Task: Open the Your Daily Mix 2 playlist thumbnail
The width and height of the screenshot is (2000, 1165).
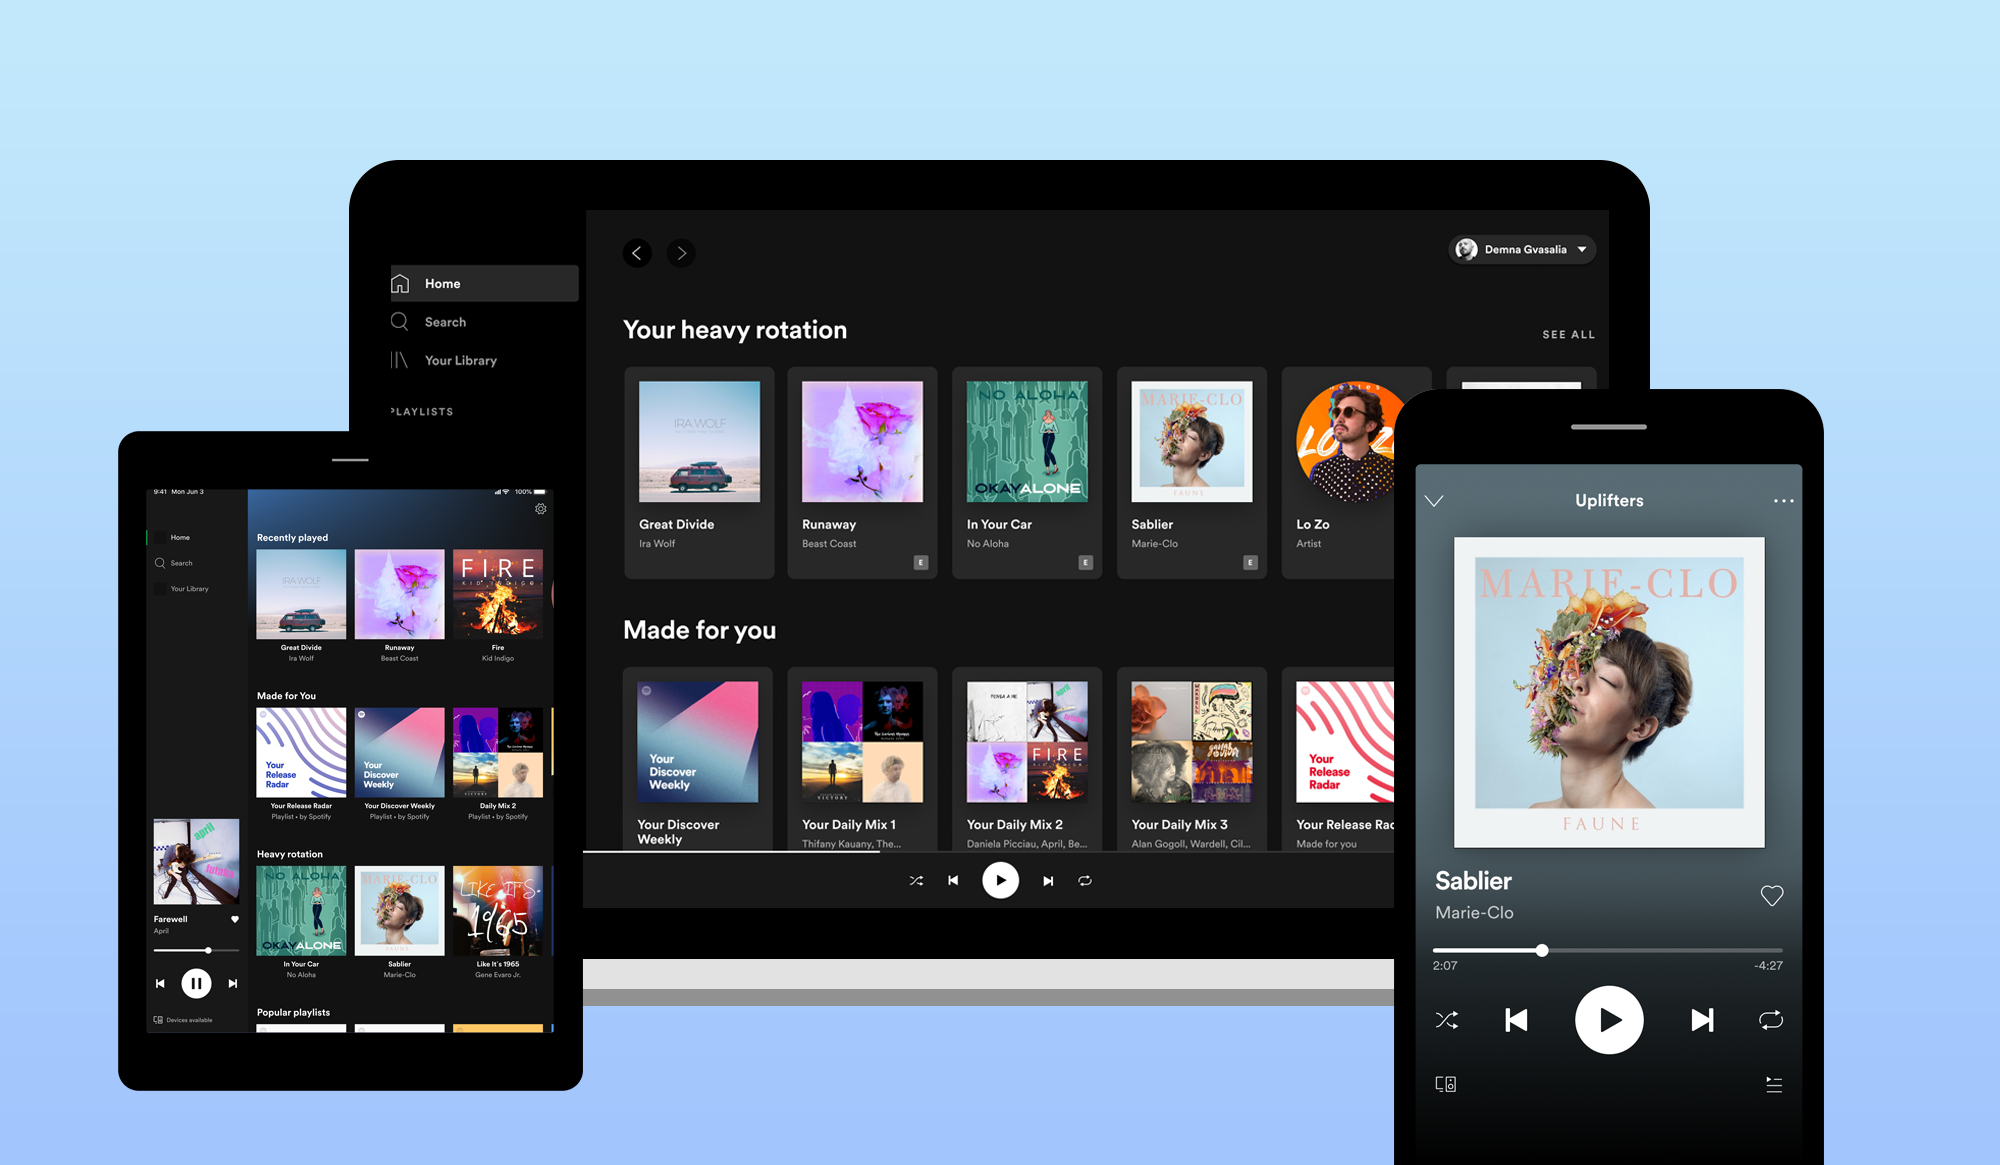Action: pyautogui.click(x=1026, y=742)
